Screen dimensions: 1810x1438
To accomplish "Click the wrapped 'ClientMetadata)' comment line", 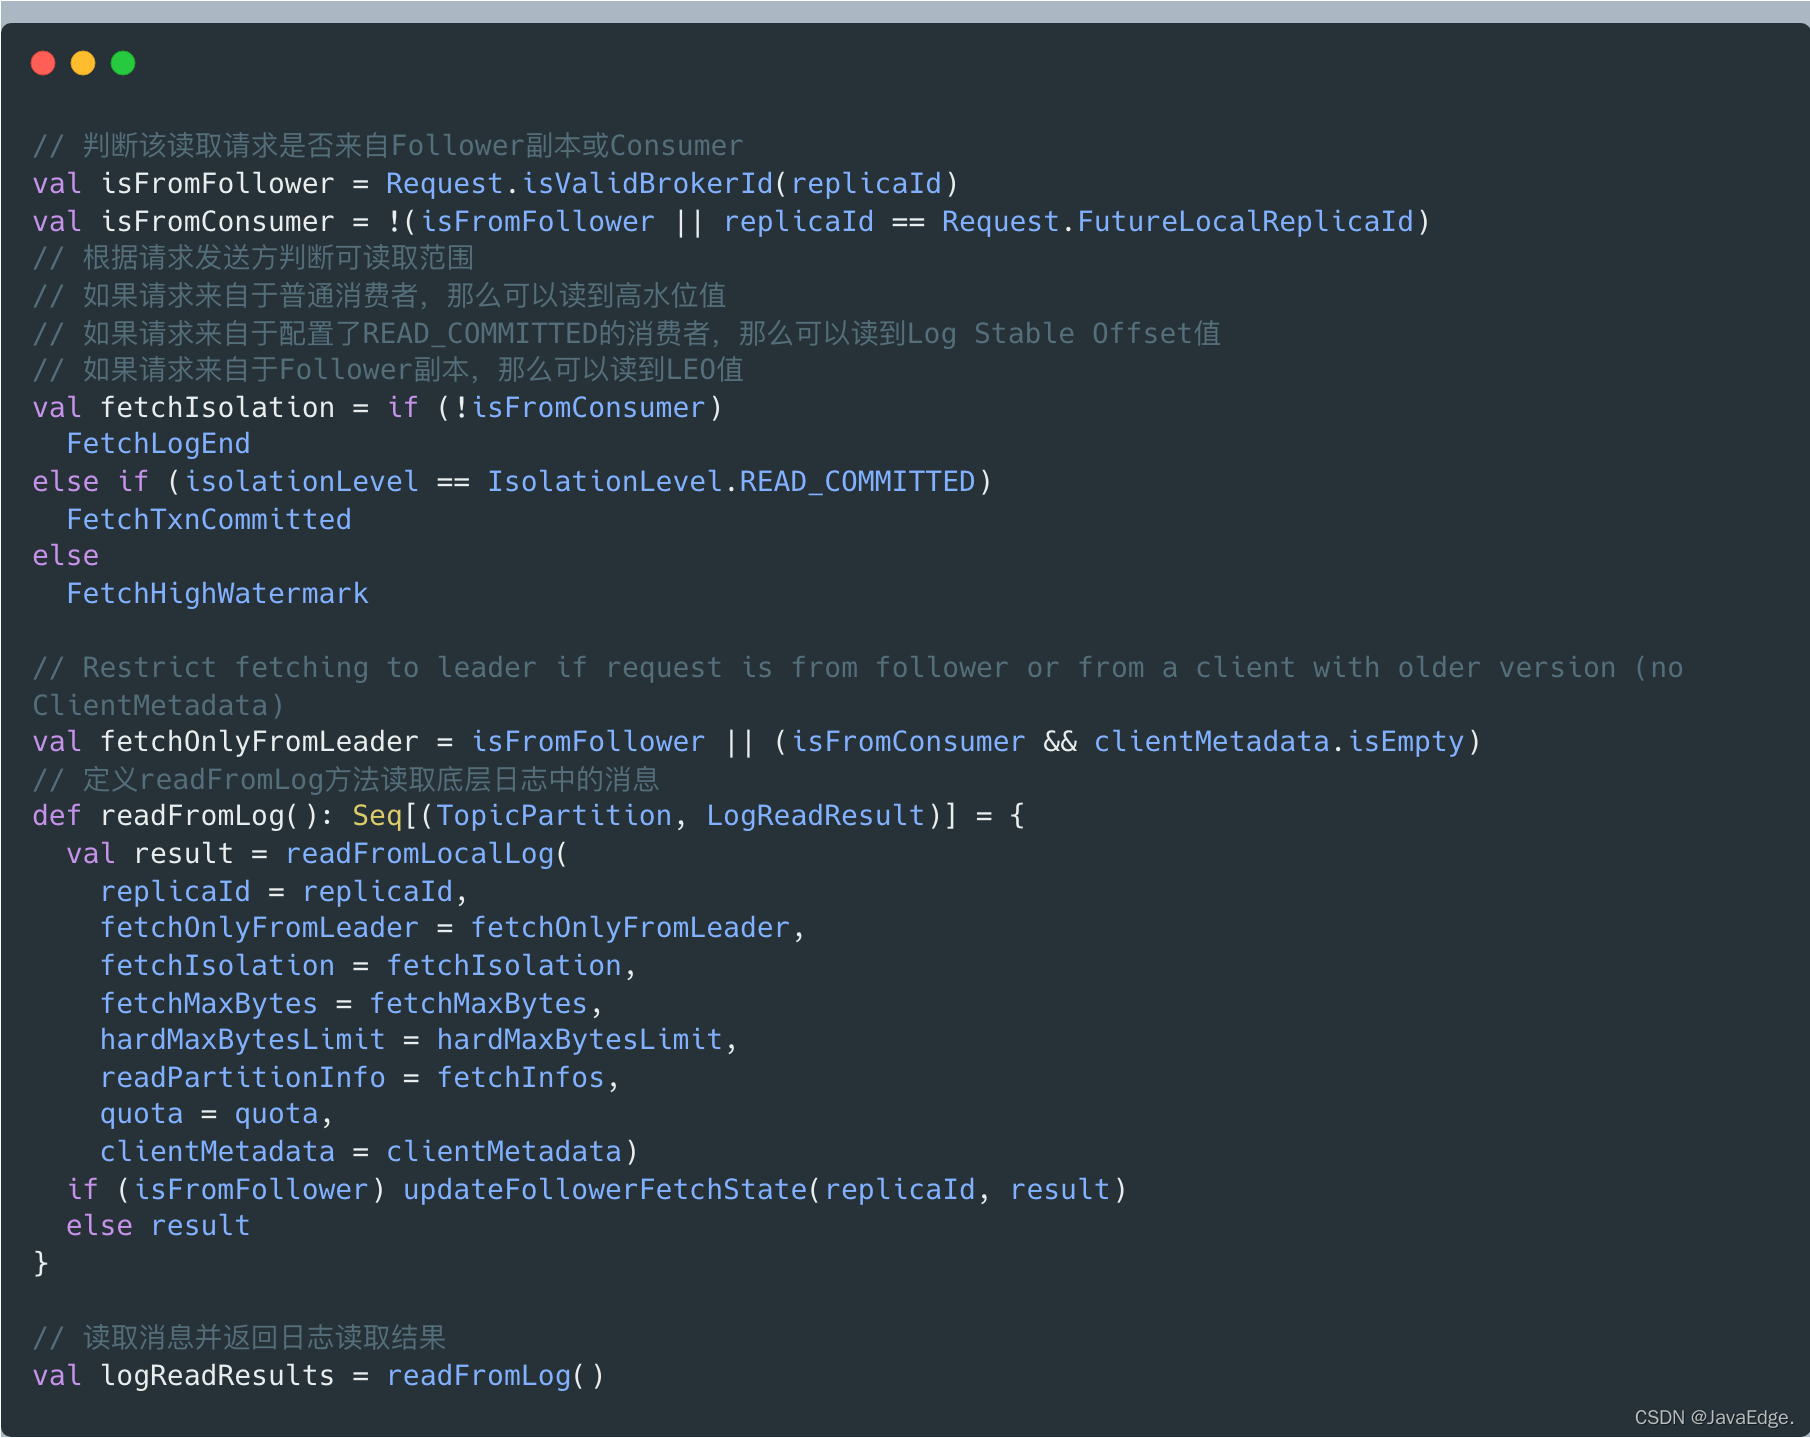I will [x=158, y=706].
